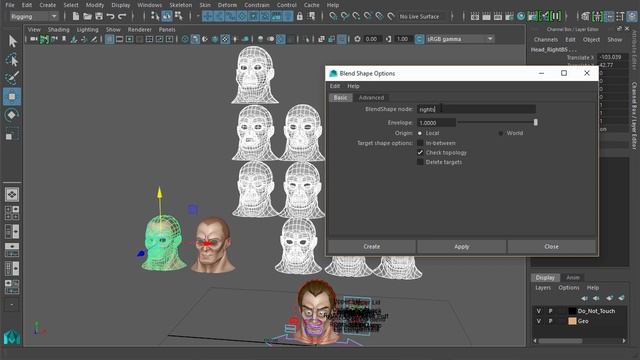
Task: Open the Layers menu in layer editor
Action: (543, 288)
